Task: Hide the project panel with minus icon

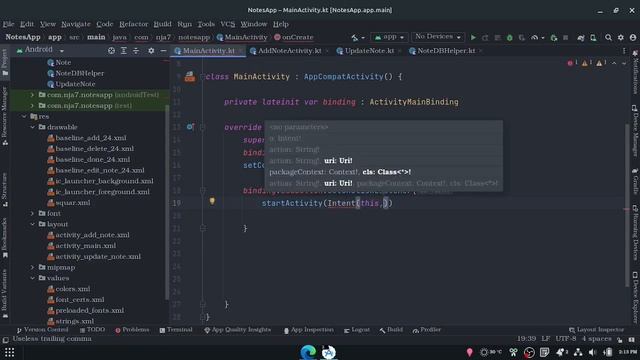Action: (x=163, y=51)
